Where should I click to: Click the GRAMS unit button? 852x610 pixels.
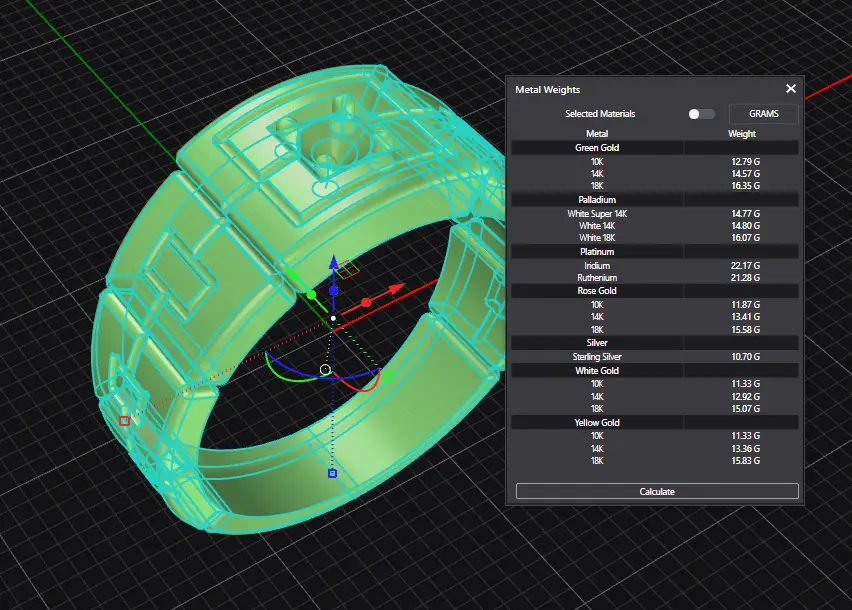[763, 114]
